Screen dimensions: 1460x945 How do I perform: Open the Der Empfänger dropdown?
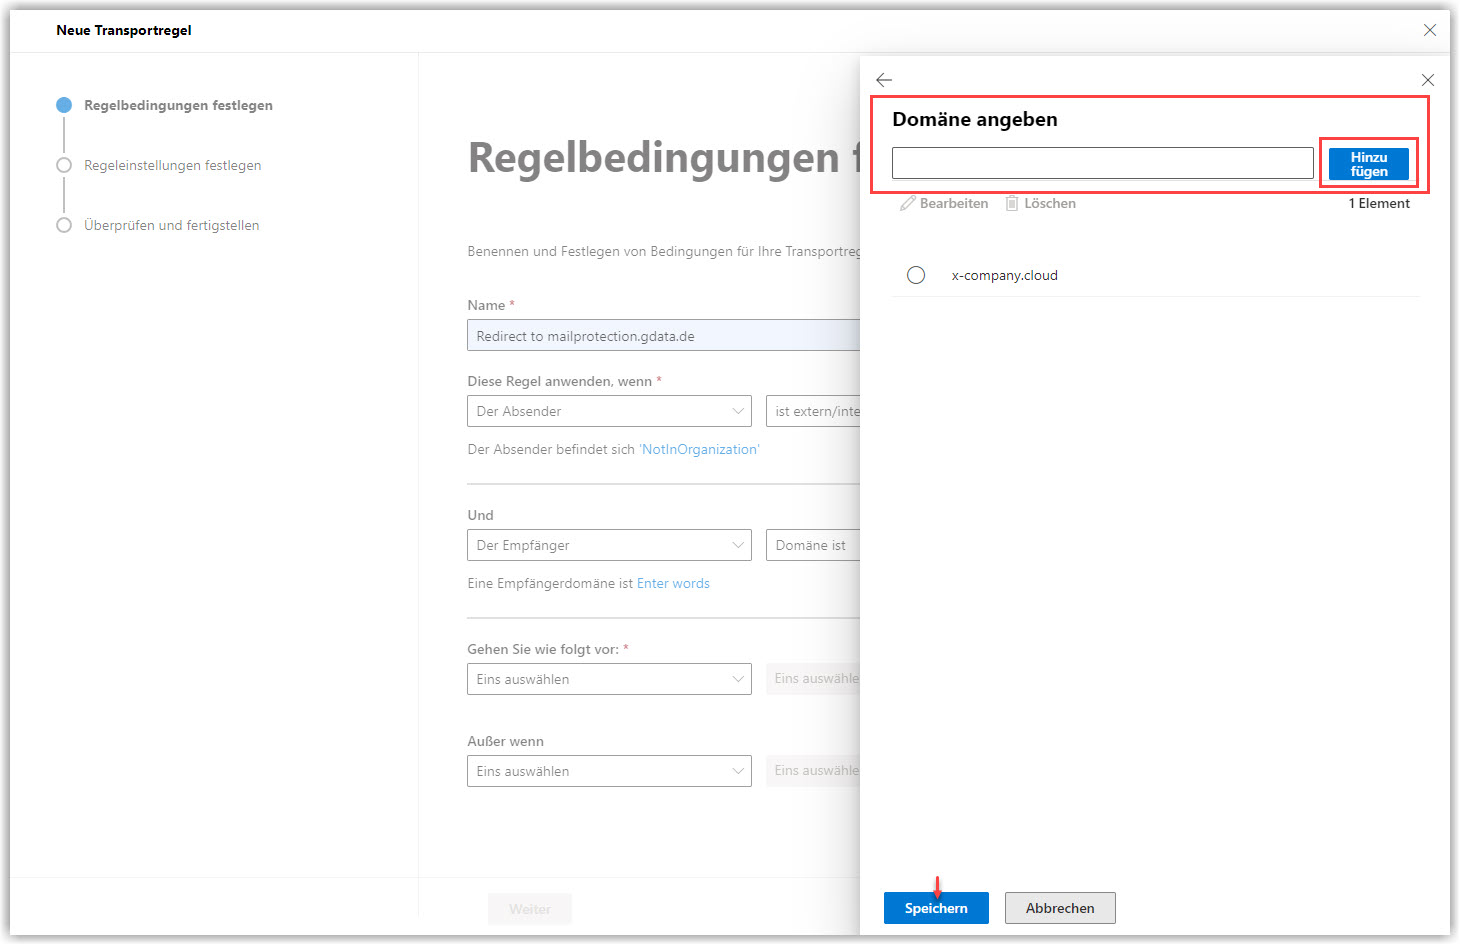pos(609,545)
